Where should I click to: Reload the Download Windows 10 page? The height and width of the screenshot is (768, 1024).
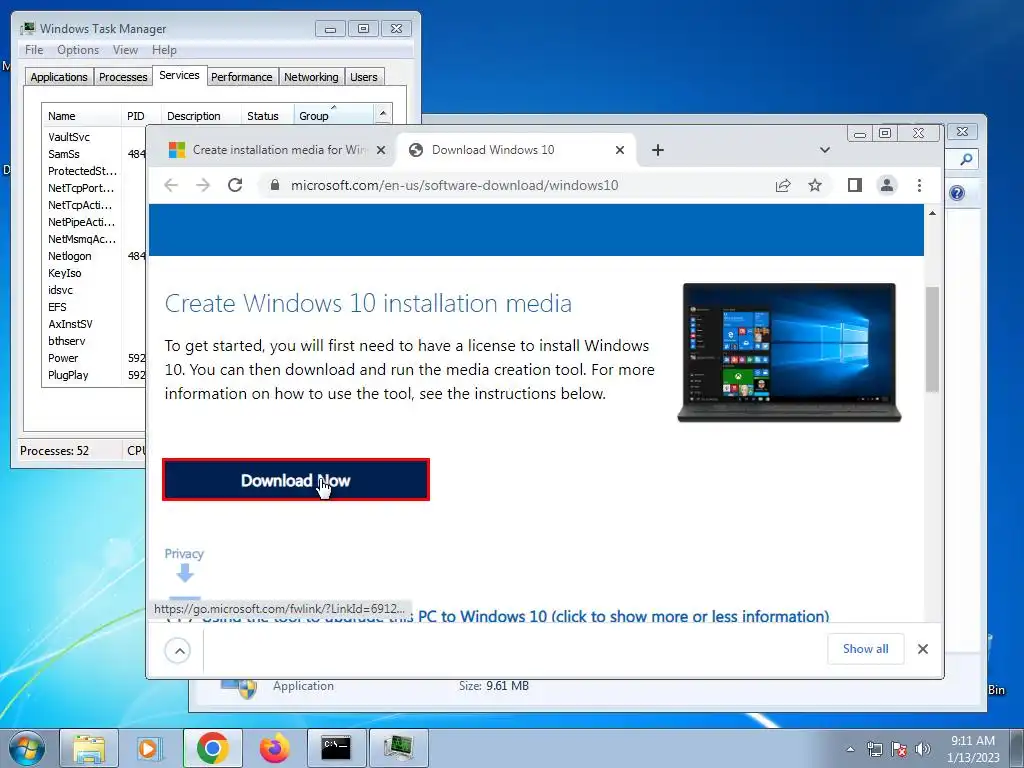point(235,185)
